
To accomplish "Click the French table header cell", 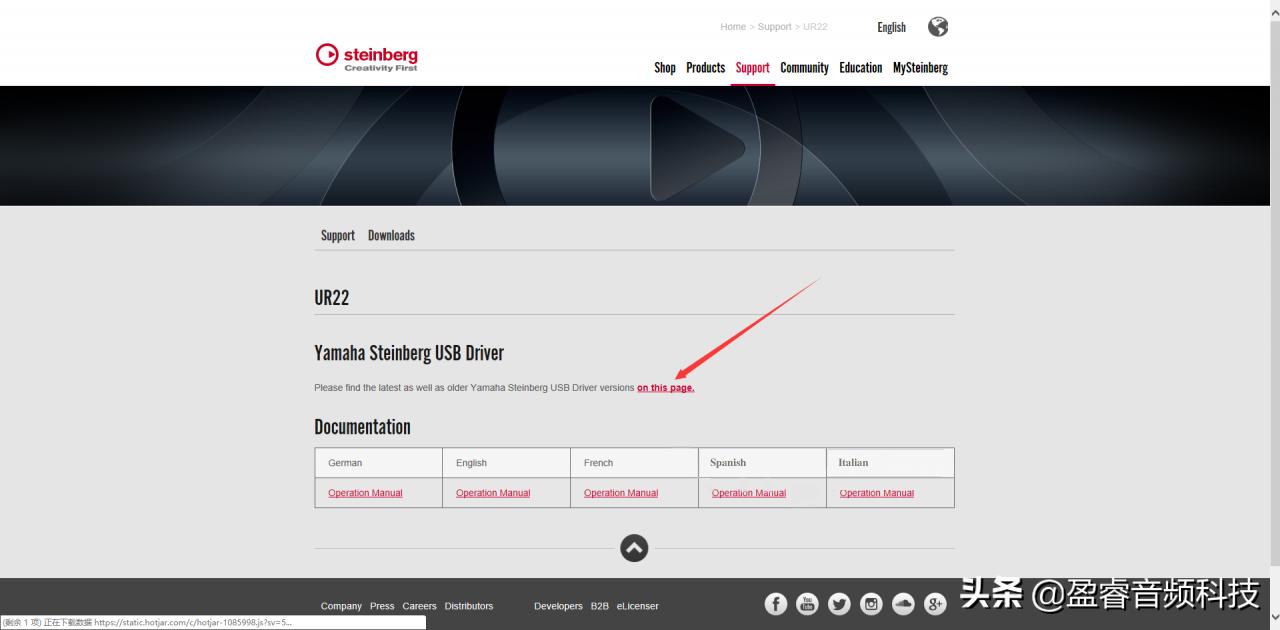I will (634, 463).
